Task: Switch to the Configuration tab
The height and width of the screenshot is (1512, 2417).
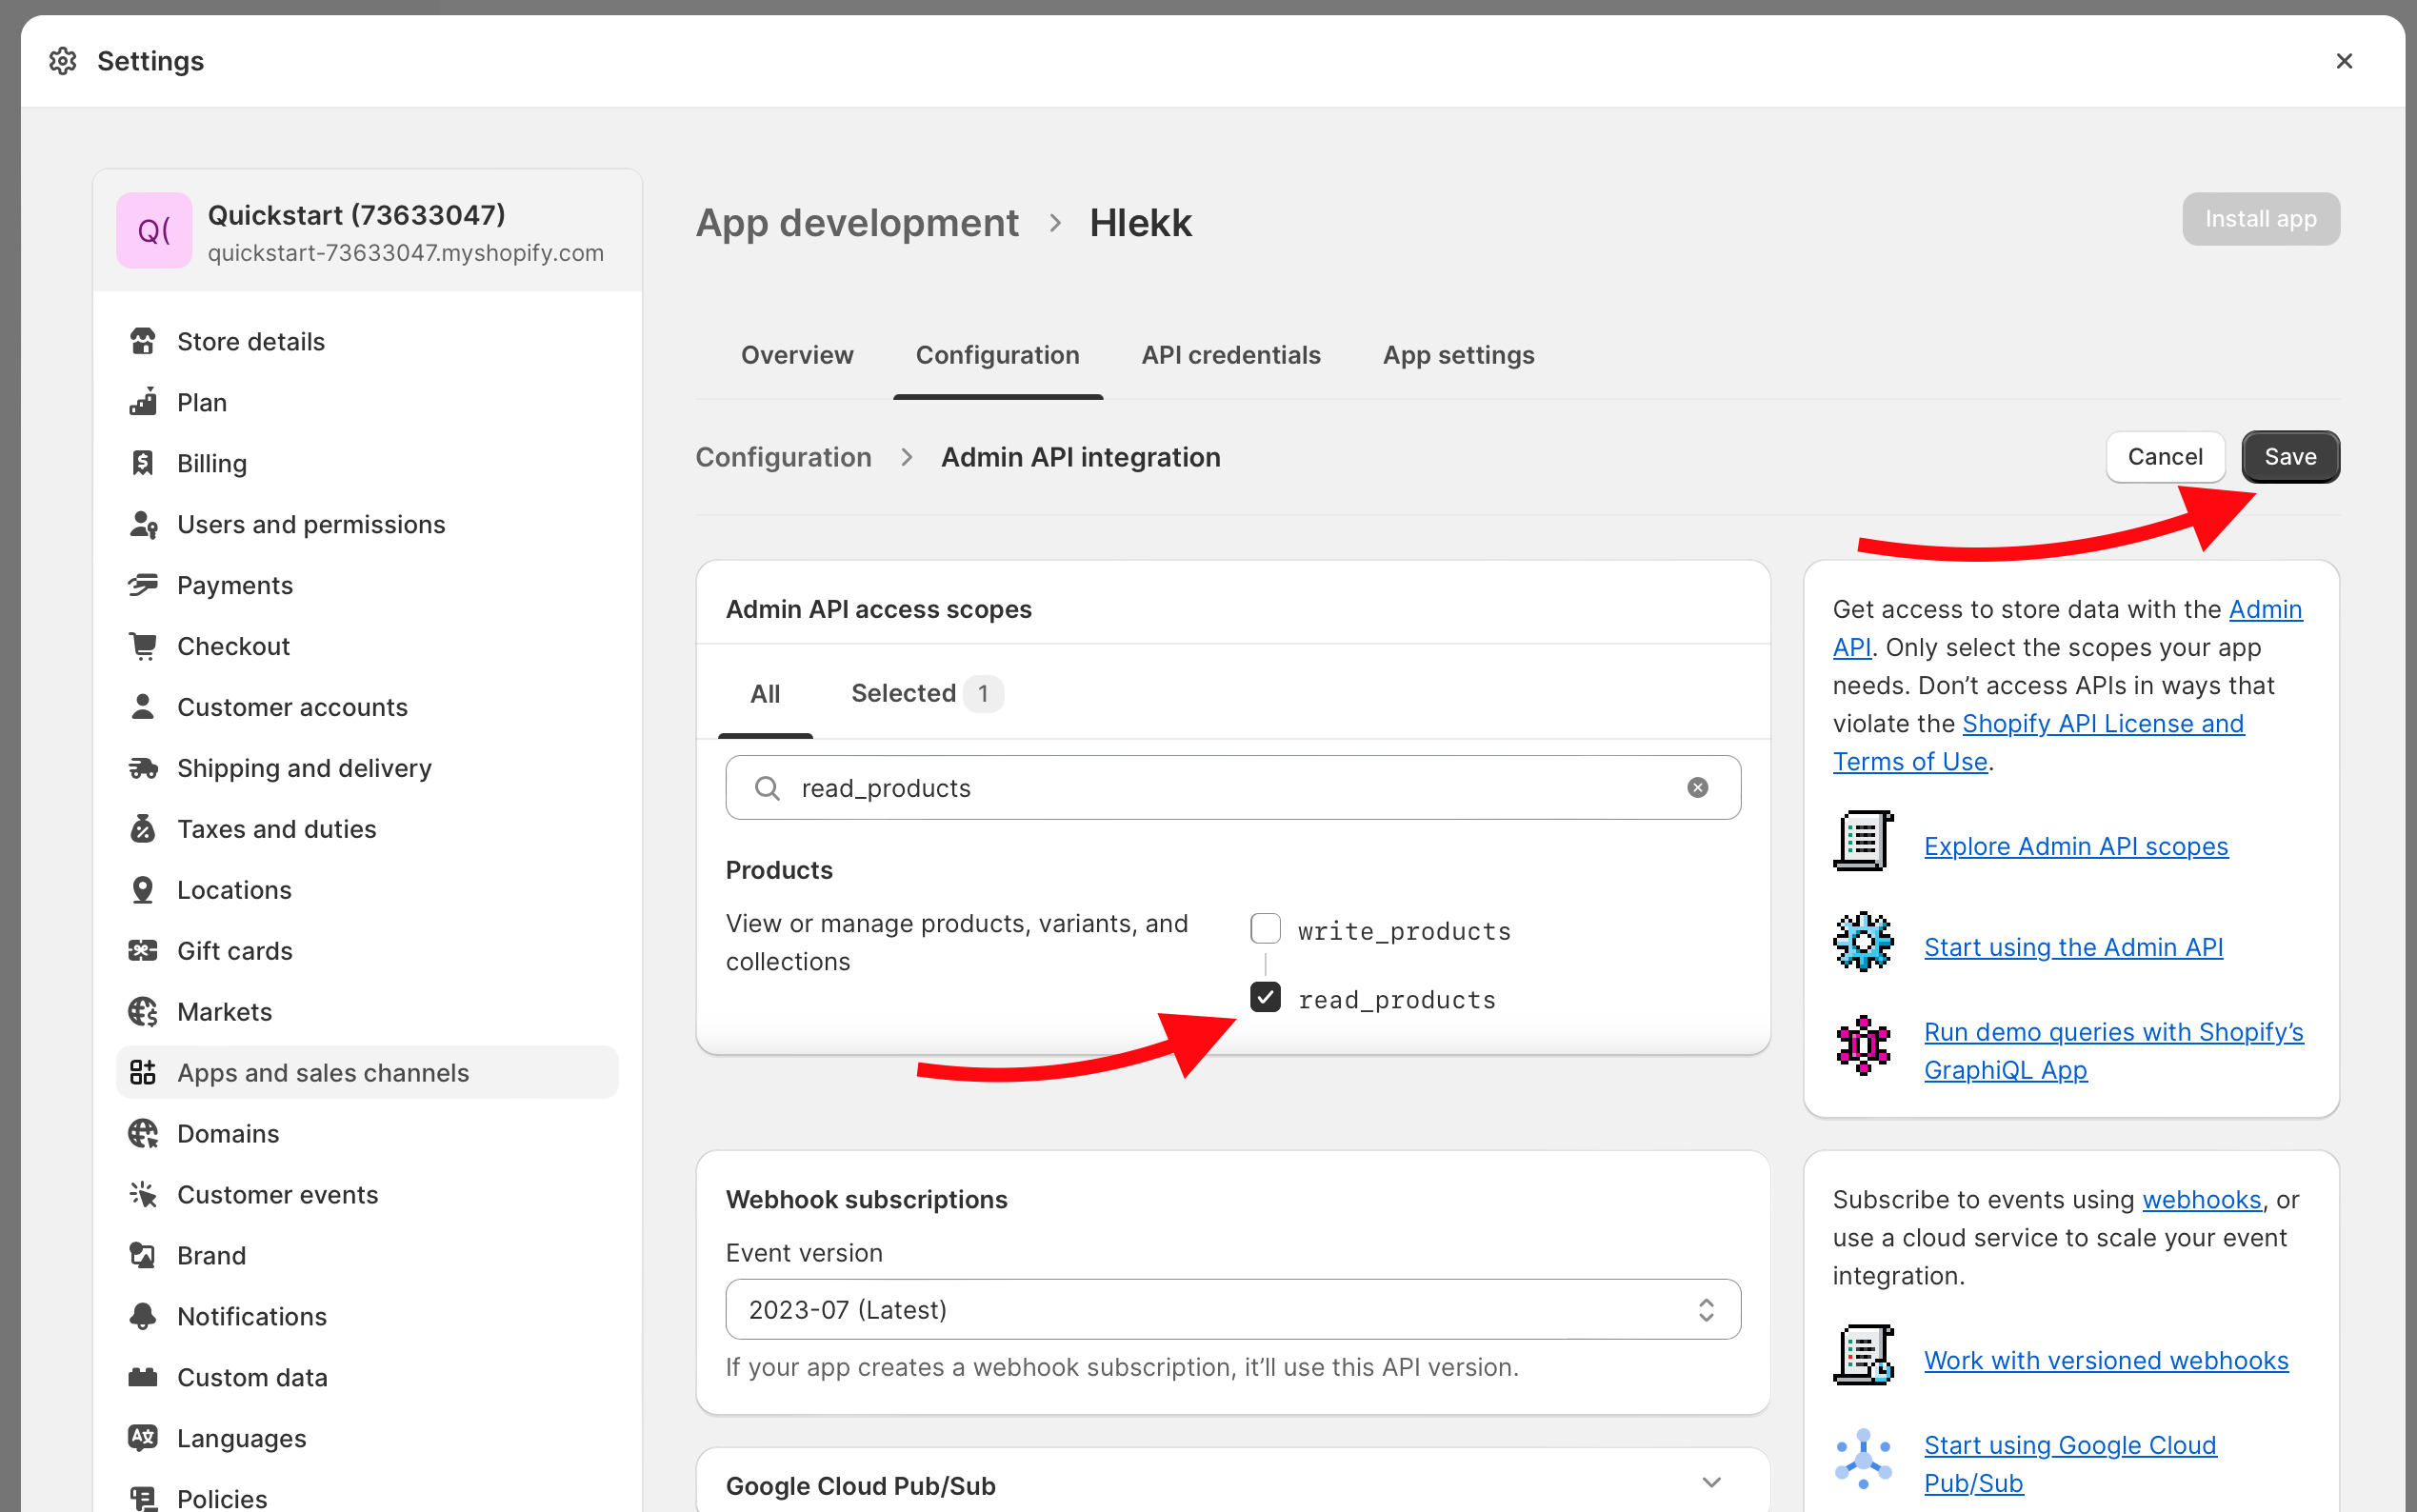Action: 997,355
